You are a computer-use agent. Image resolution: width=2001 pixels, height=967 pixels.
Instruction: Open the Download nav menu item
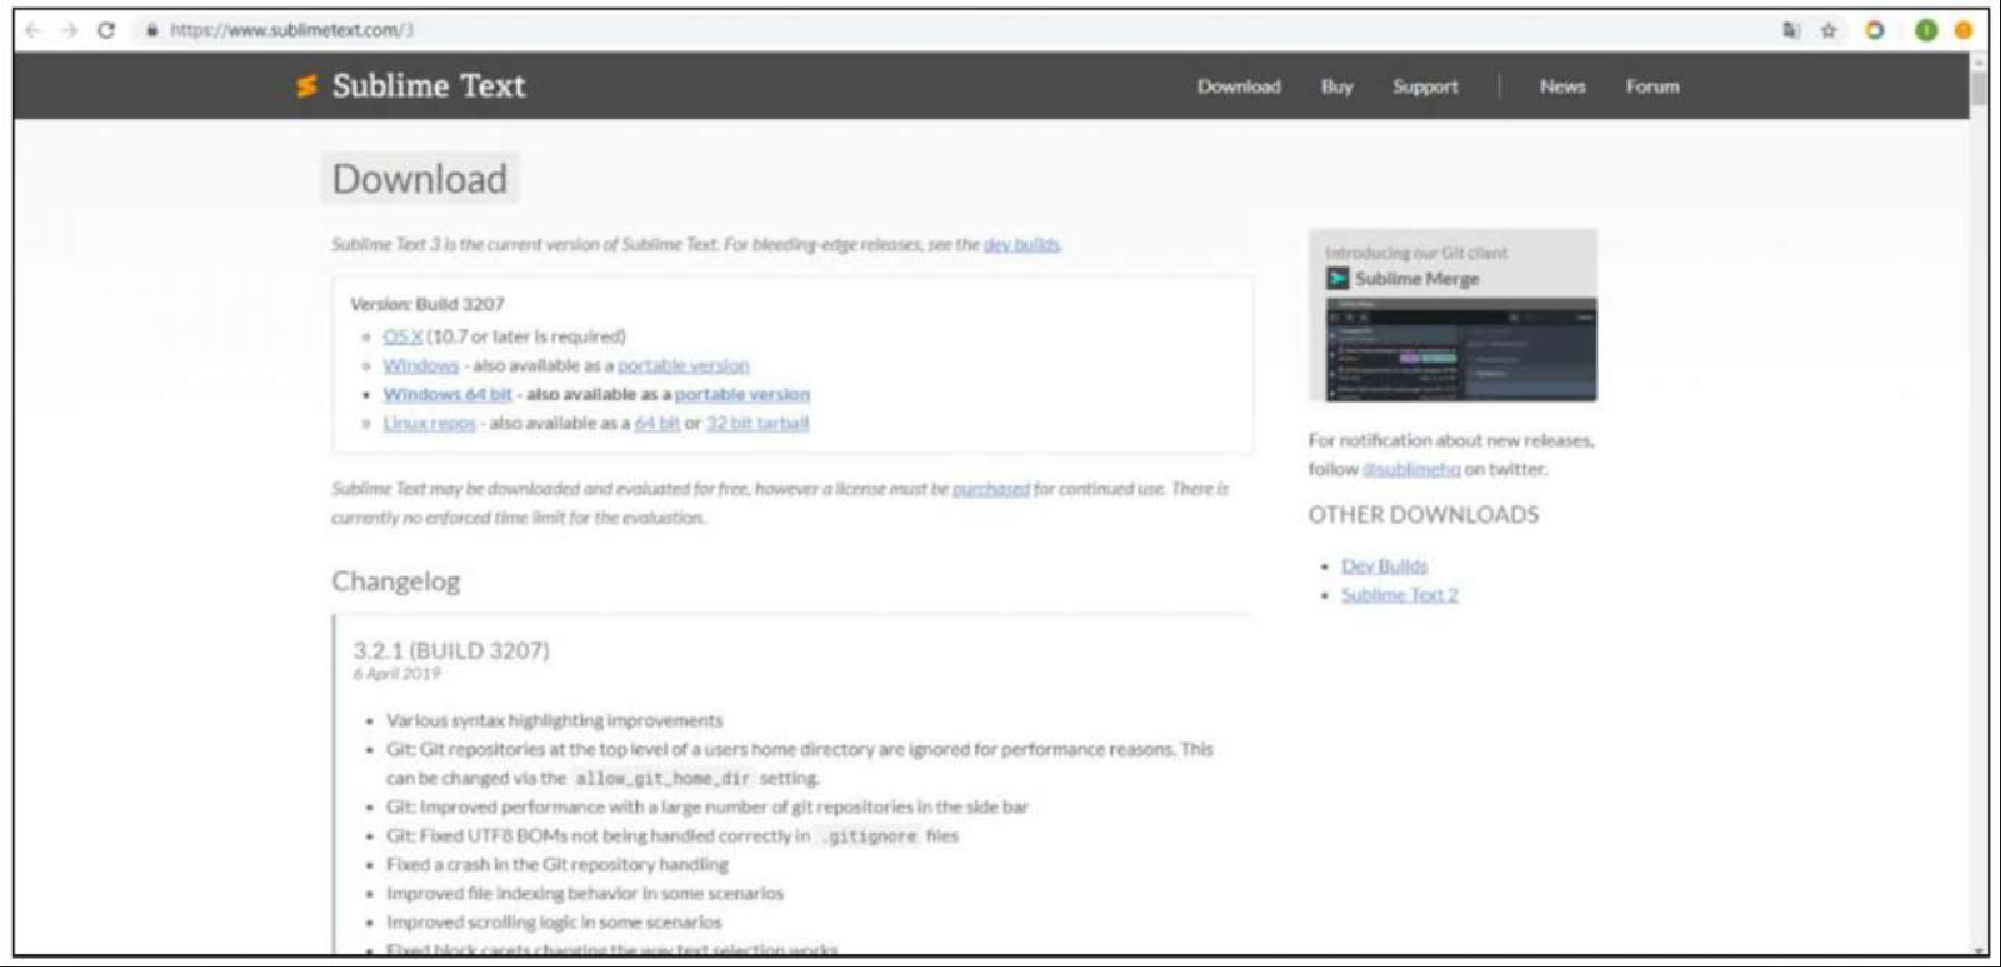pos(1239,86)
